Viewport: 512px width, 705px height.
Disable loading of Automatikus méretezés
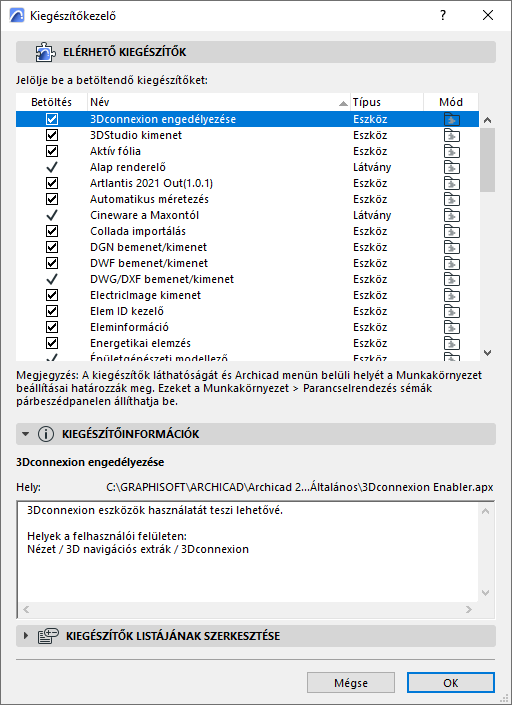[x=52, y=199]
